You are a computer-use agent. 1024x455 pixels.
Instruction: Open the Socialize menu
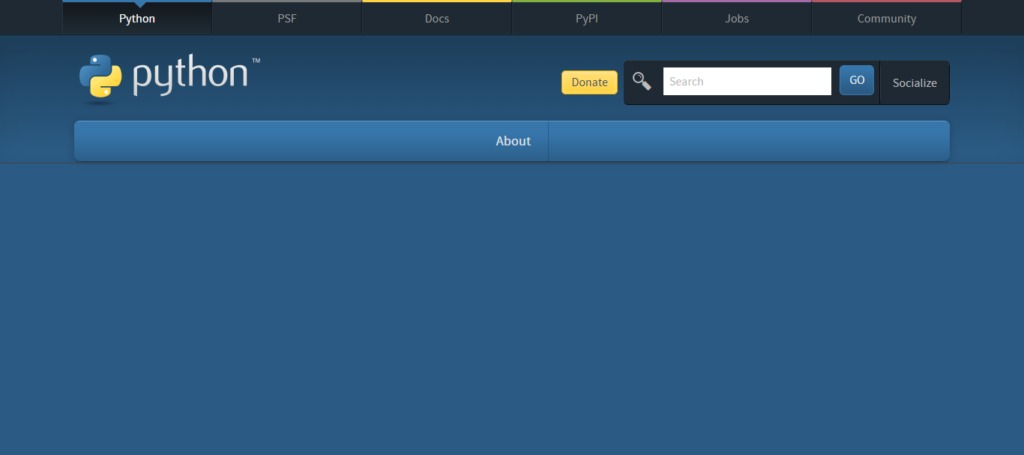click(x=914, y=83)
